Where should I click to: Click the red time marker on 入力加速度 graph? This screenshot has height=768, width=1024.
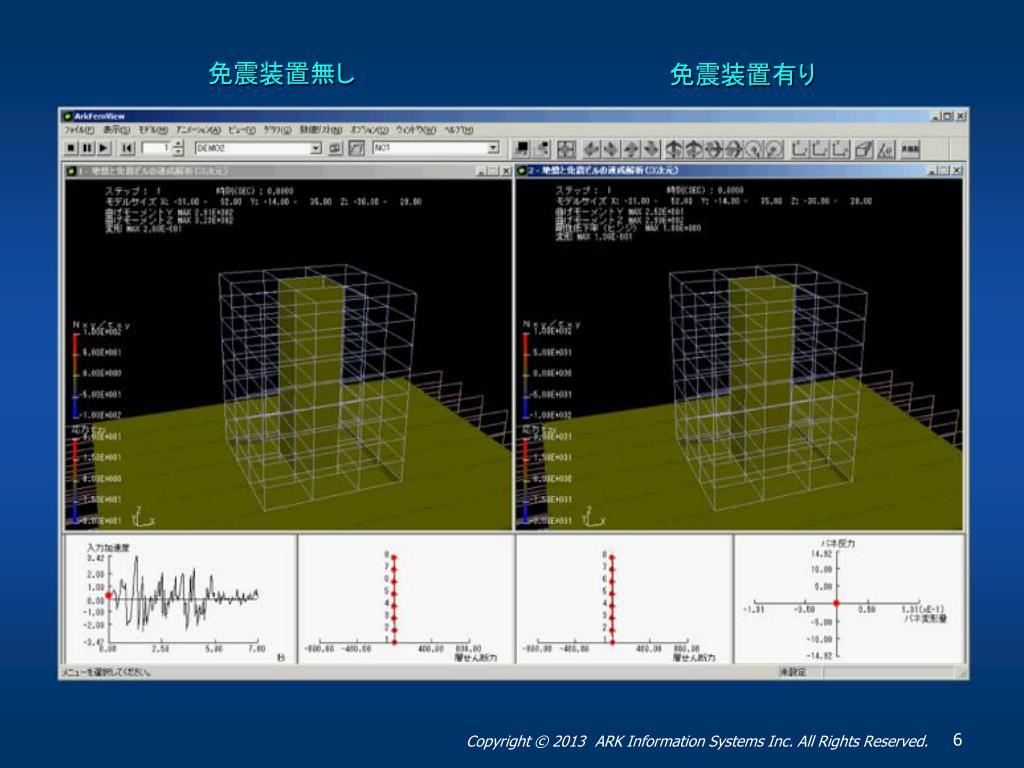point(108,596)
